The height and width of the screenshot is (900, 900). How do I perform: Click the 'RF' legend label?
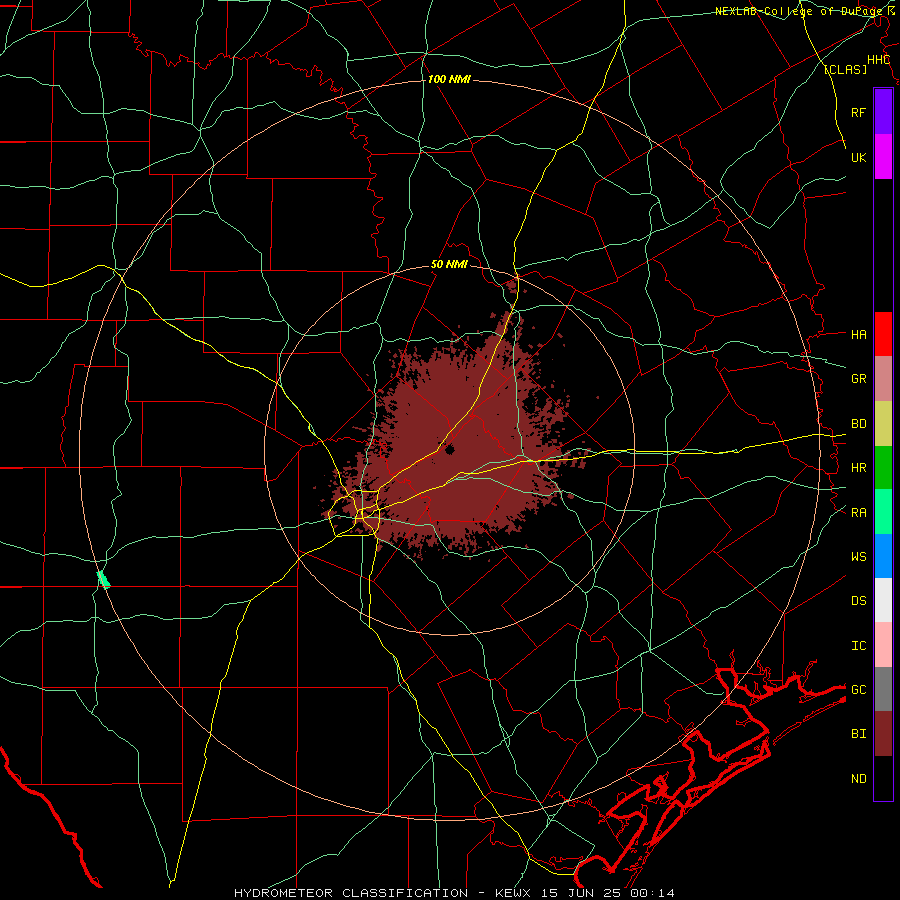click(858, 112)
